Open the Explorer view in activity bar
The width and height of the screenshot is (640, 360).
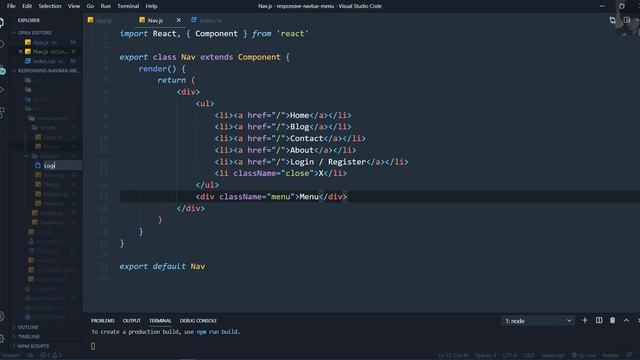[x=2, y=22]
